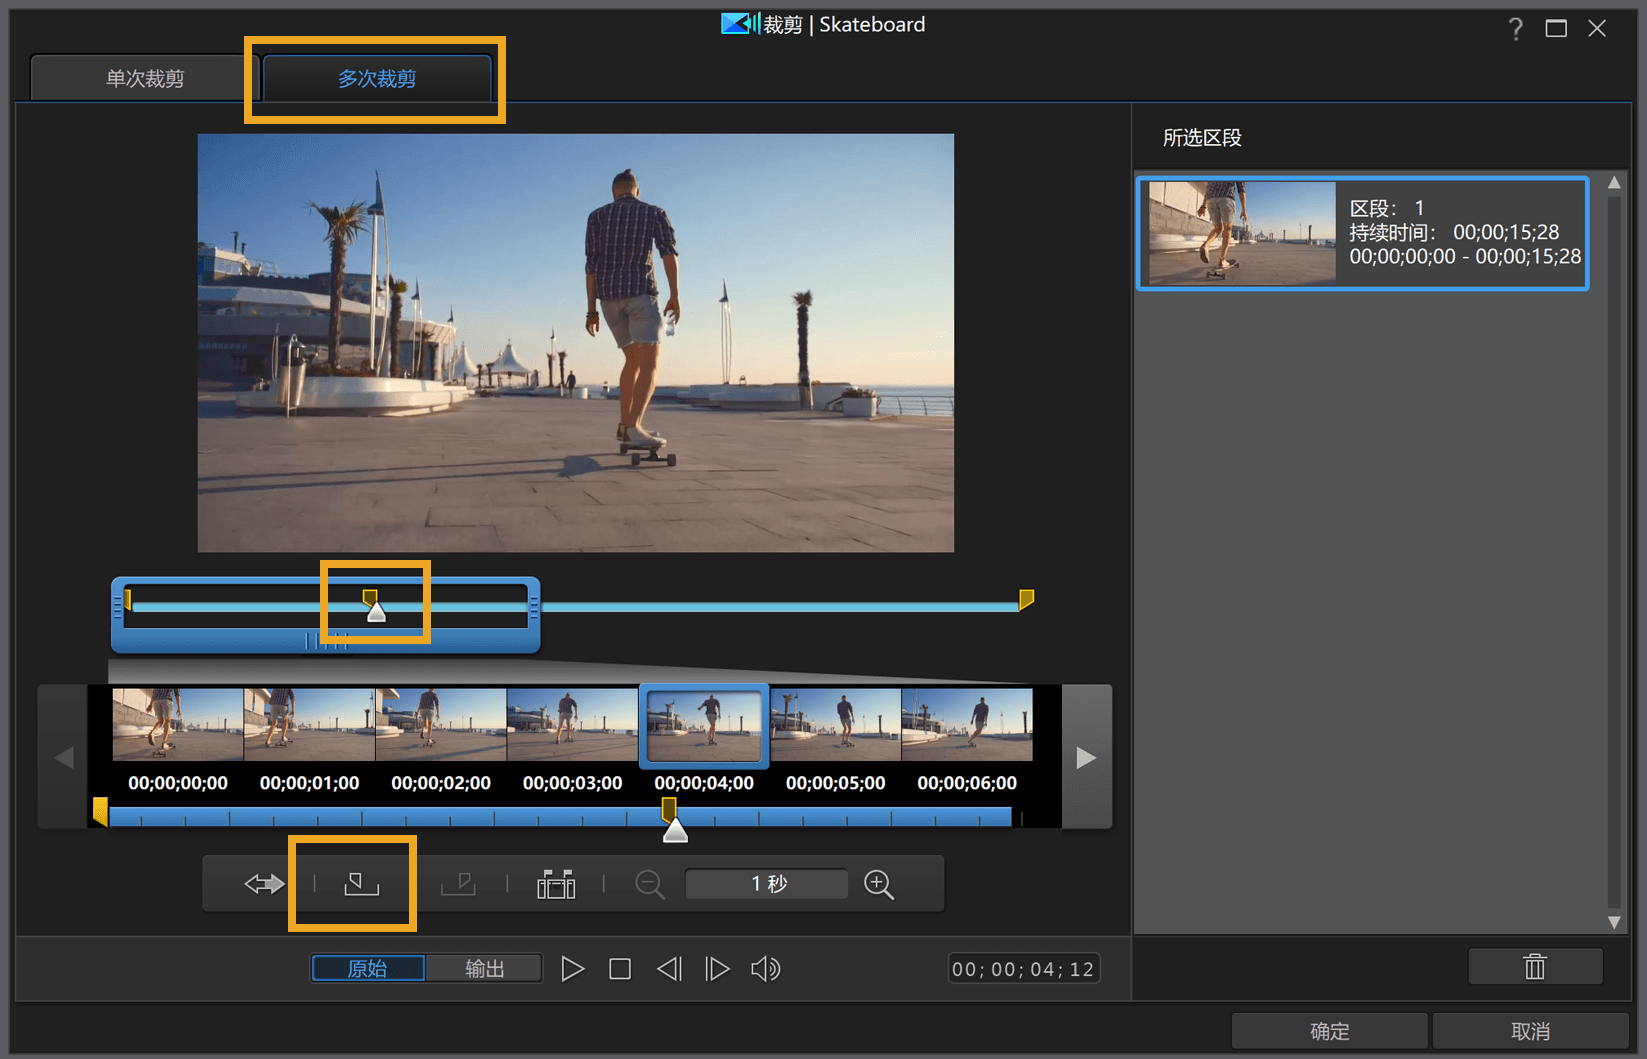
Task: Click the 取消 button
Action: [x=1530, y=1031]
